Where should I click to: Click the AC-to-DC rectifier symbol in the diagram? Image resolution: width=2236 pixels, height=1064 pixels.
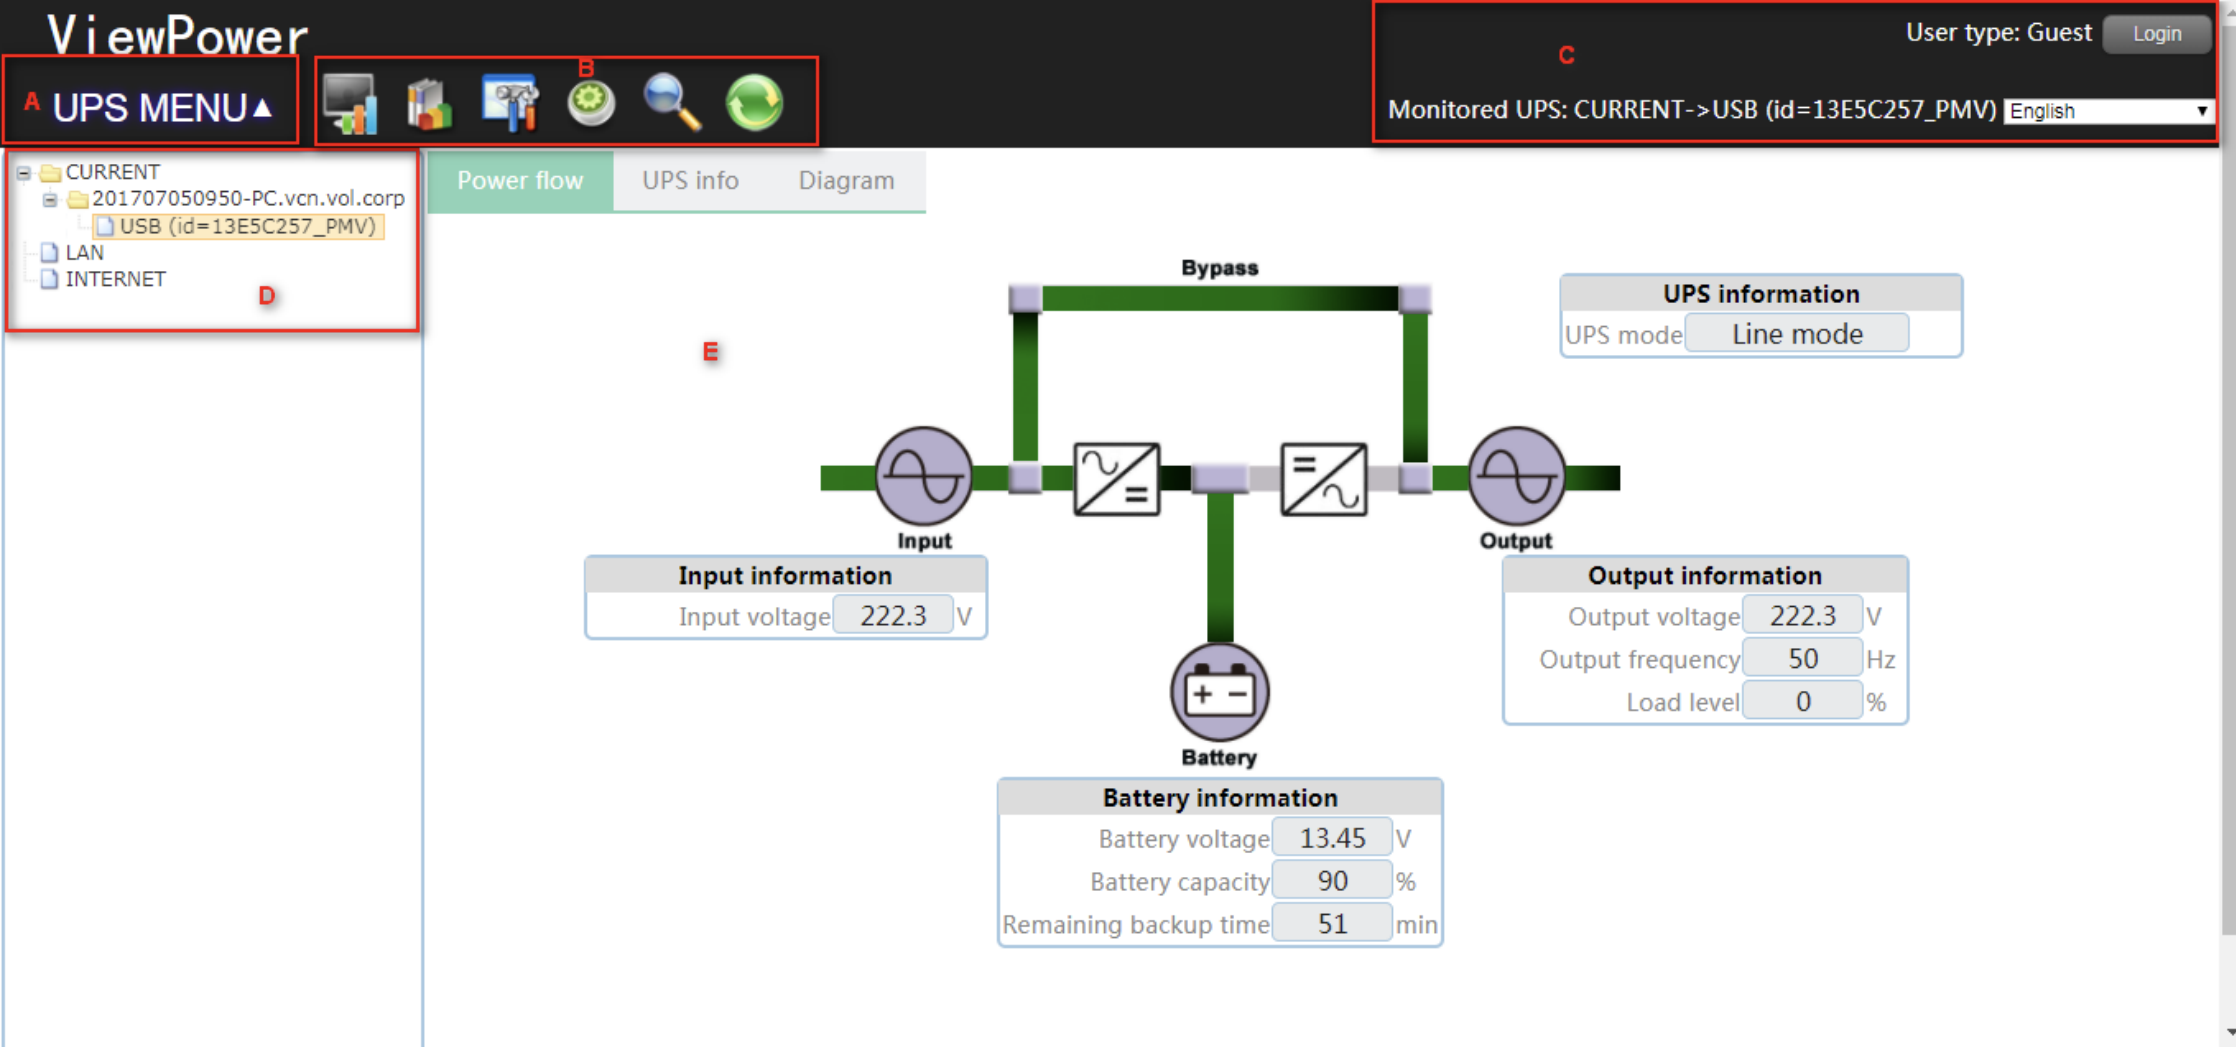(x=1116, y=479)
